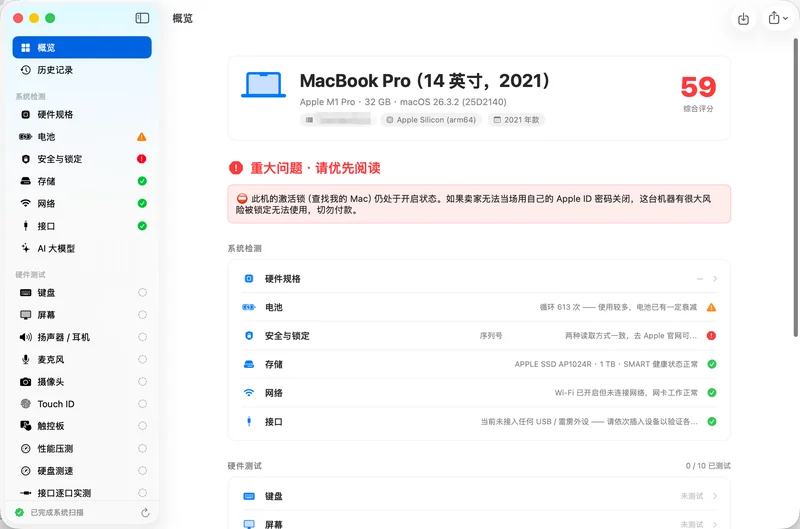Open the download/import toolbar button
The width and height of the screenshot is (800, 529).
click(x=743, y=19)
